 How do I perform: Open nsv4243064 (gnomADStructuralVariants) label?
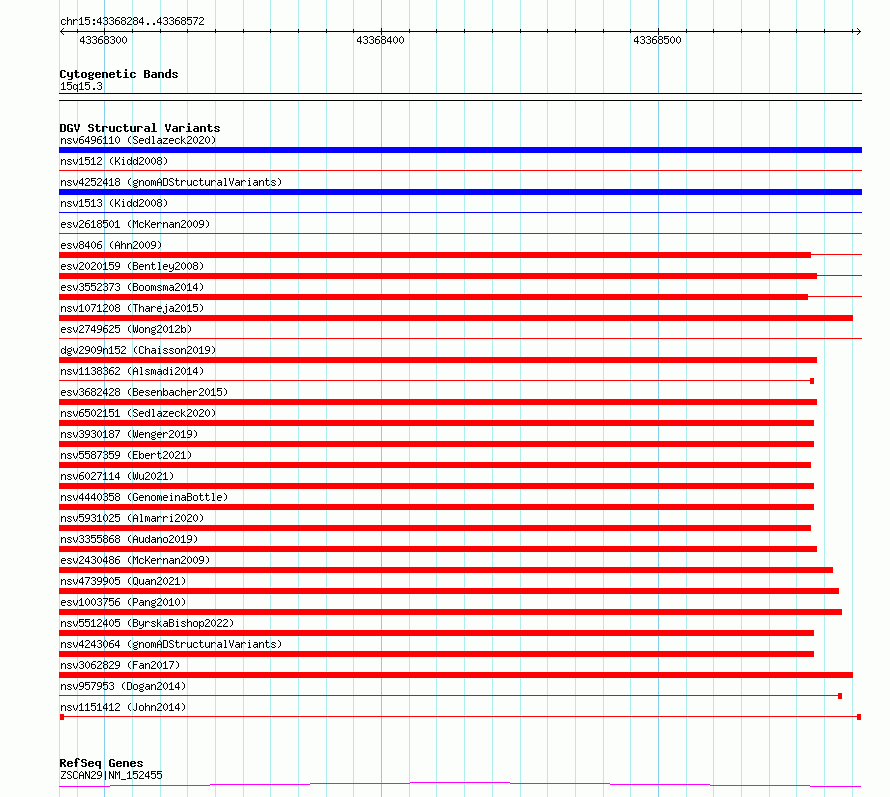click(x=171, y=644)
